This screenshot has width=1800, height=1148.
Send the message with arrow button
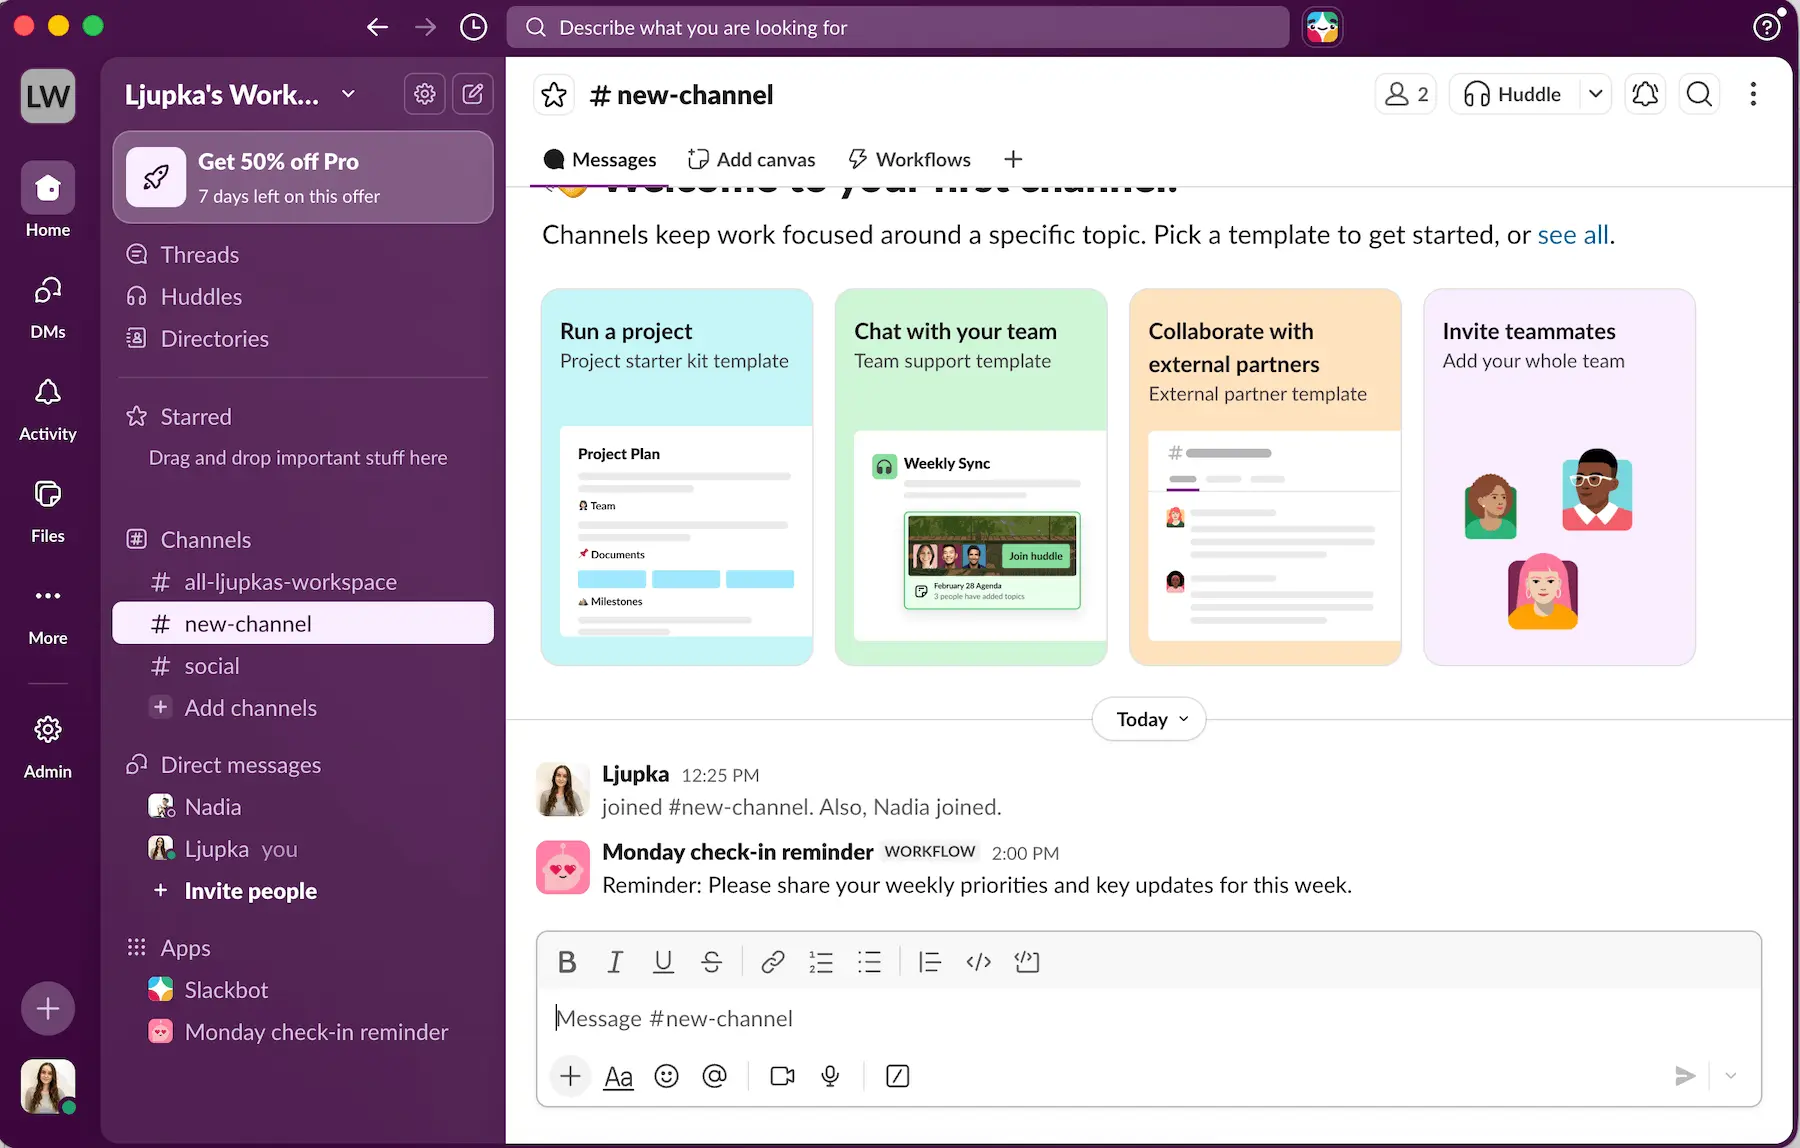coord(1685,1076)
